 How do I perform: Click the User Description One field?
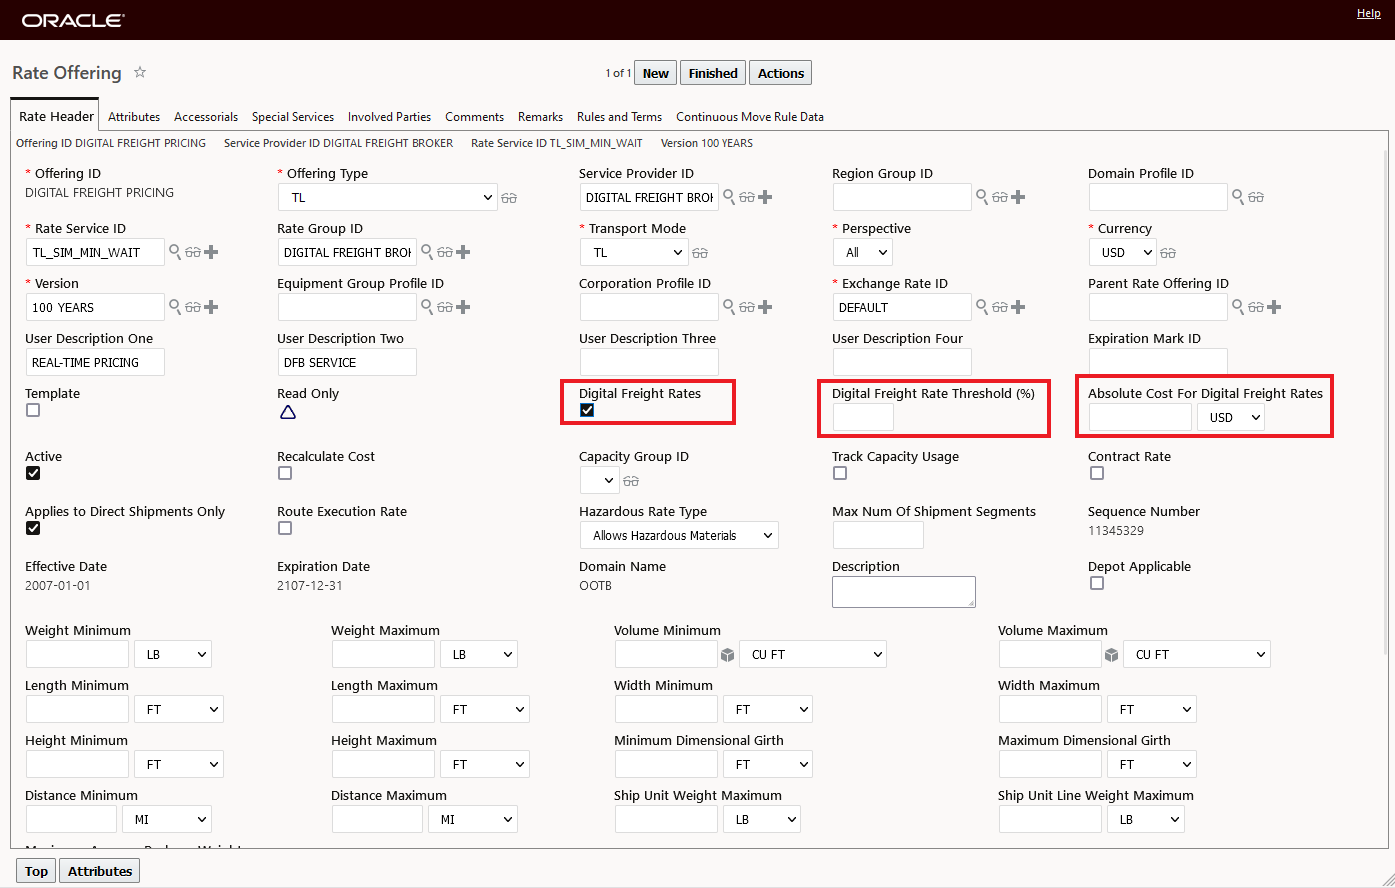(x=95, y=362)
